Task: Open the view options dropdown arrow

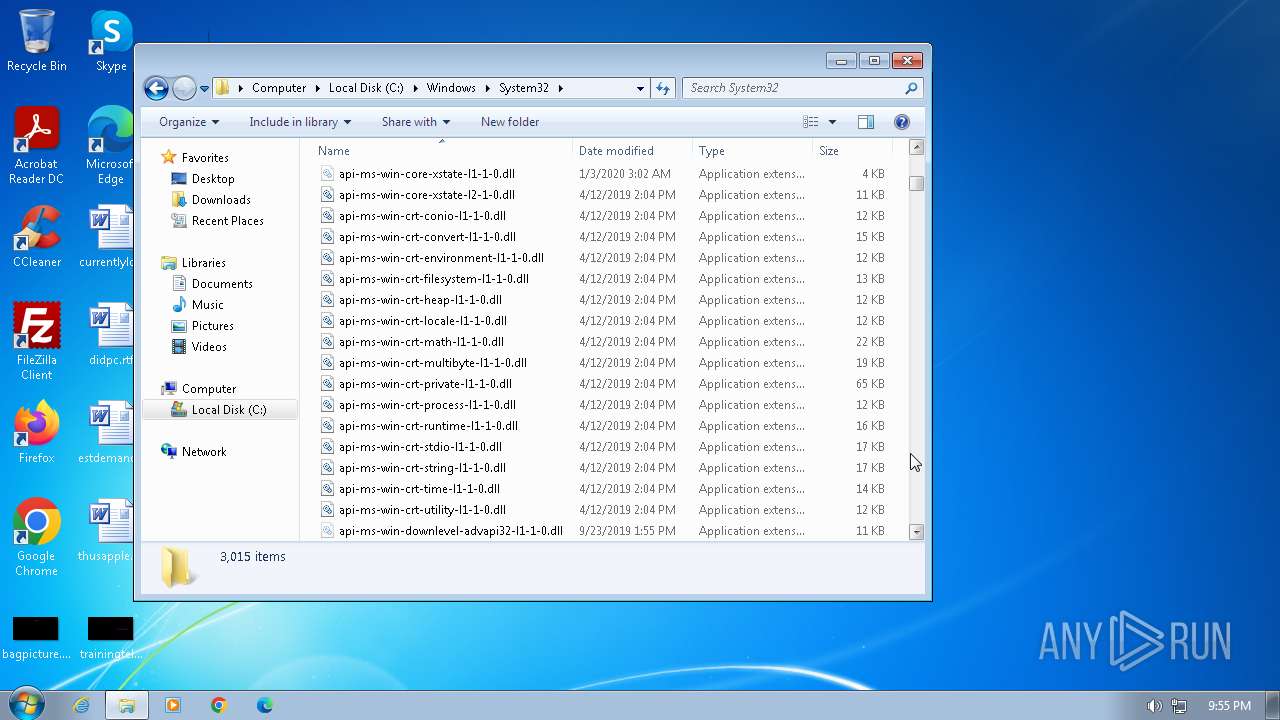Action: tap(832, 122)
